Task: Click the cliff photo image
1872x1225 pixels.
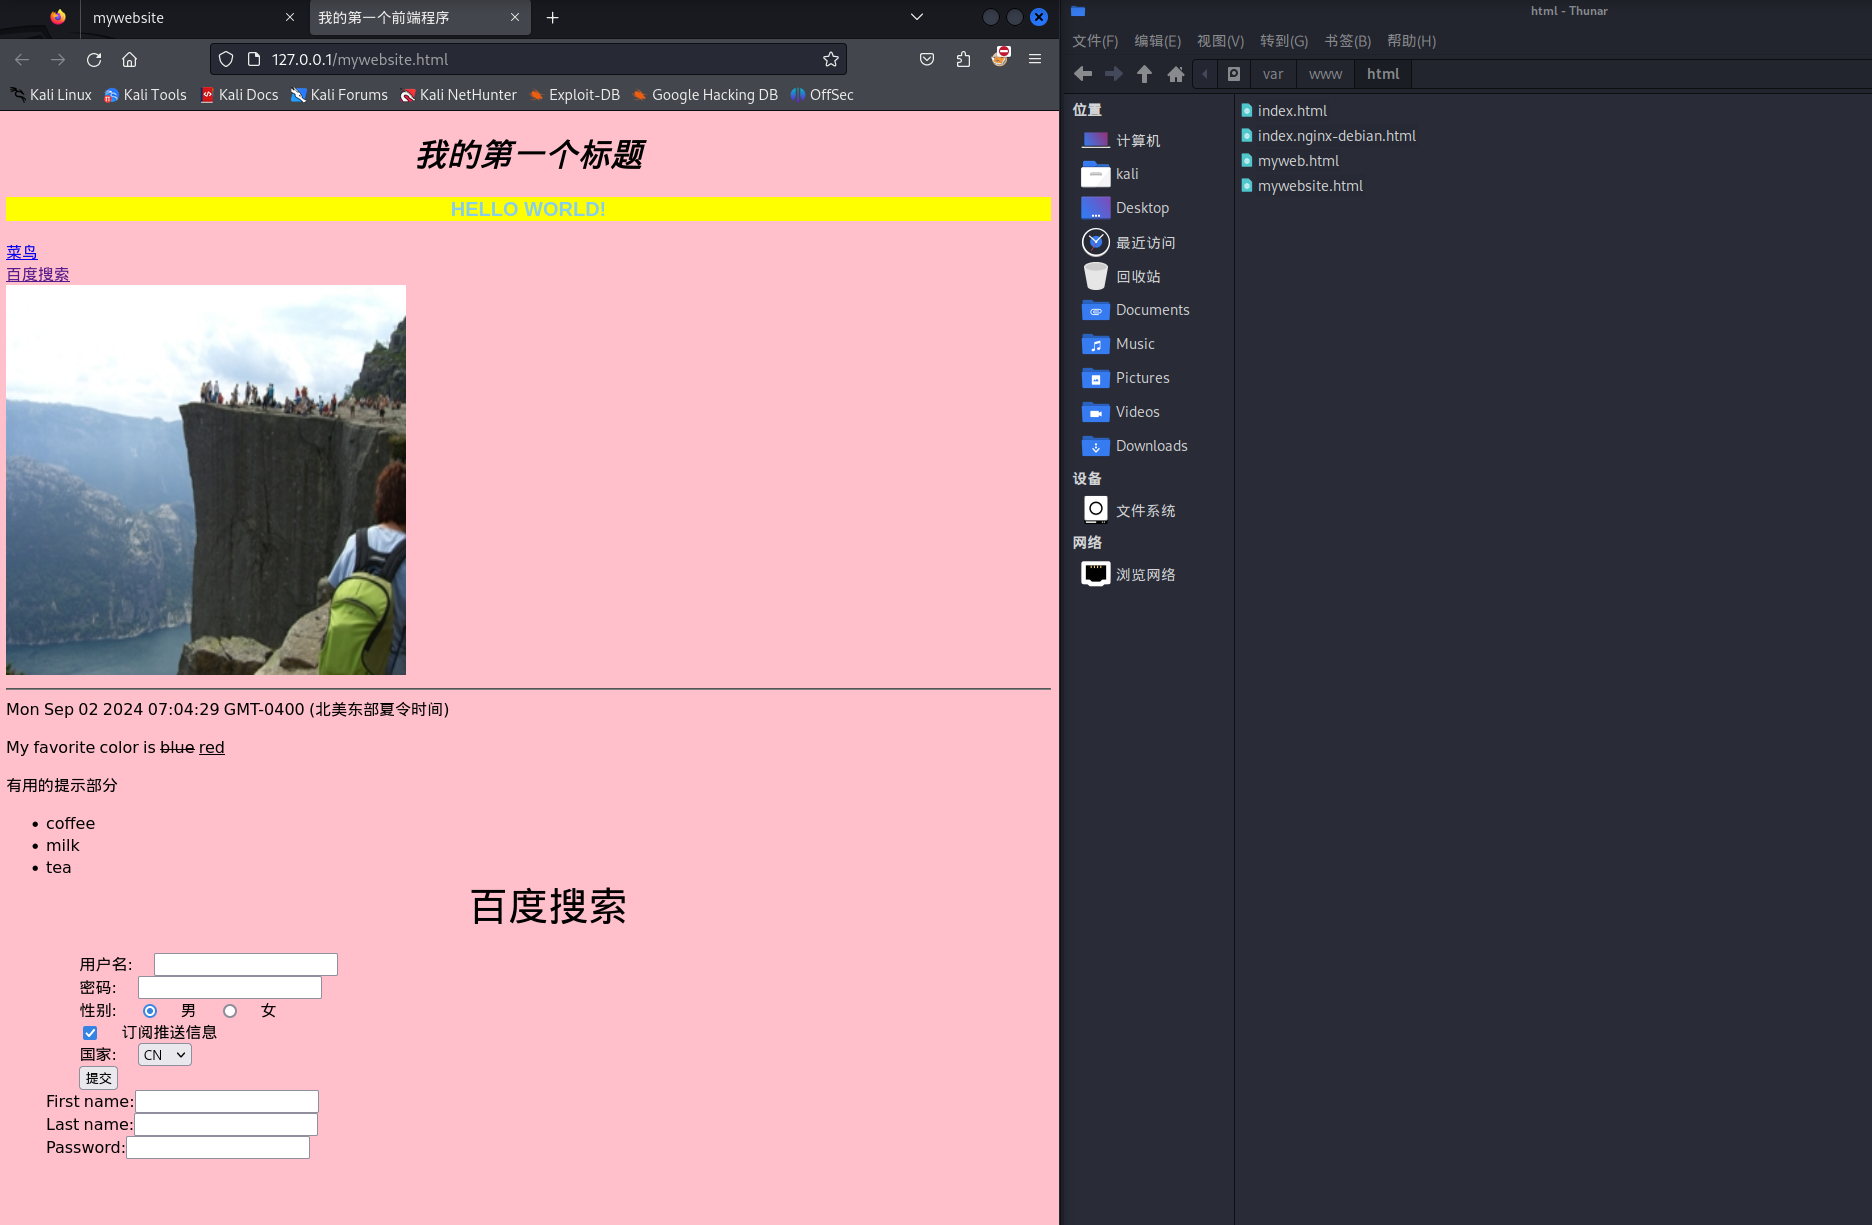Action: click(206, 480)
